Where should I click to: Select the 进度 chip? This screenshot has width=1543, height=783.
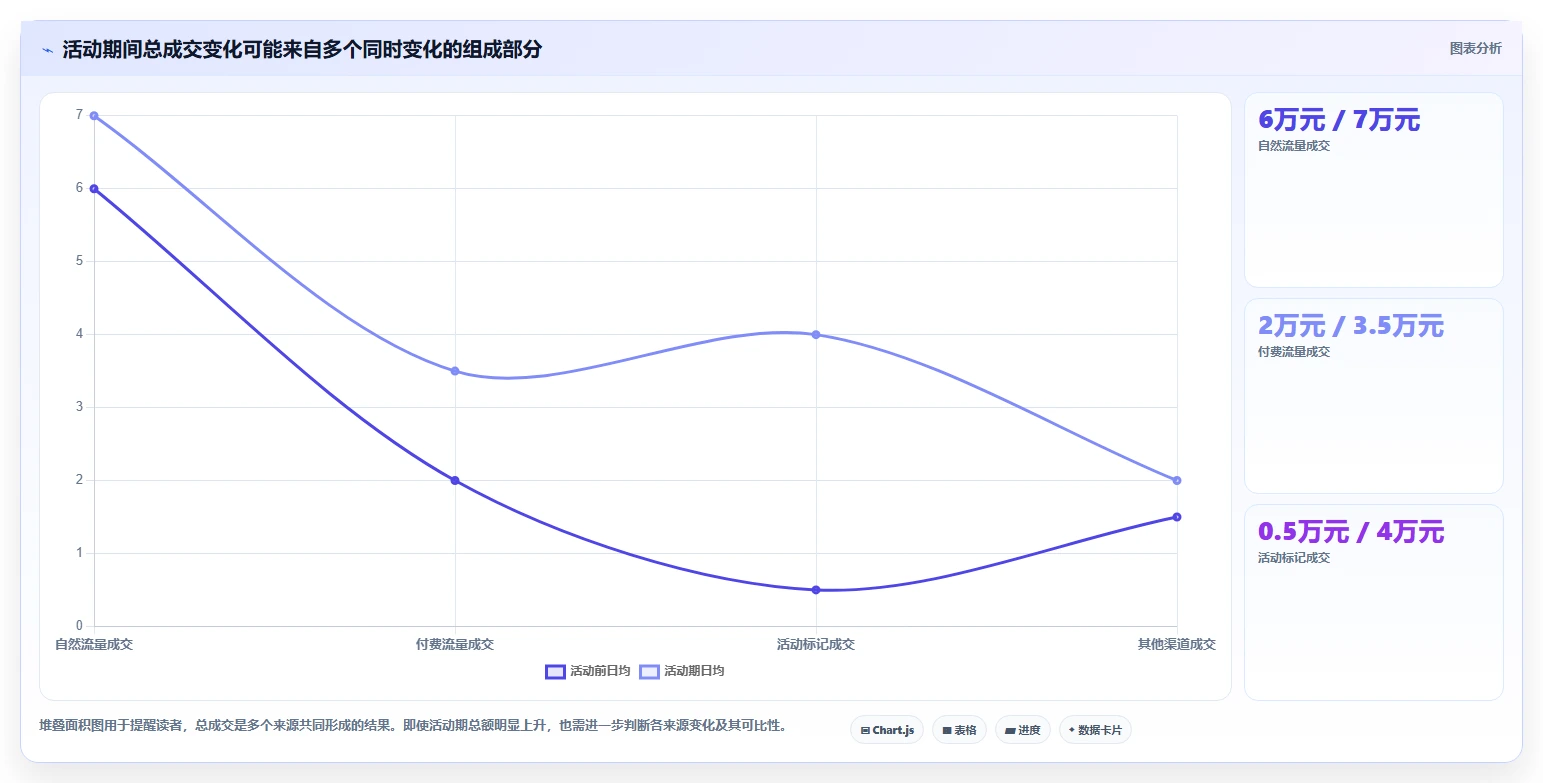pyautogui.click(x=1022, y=730)
